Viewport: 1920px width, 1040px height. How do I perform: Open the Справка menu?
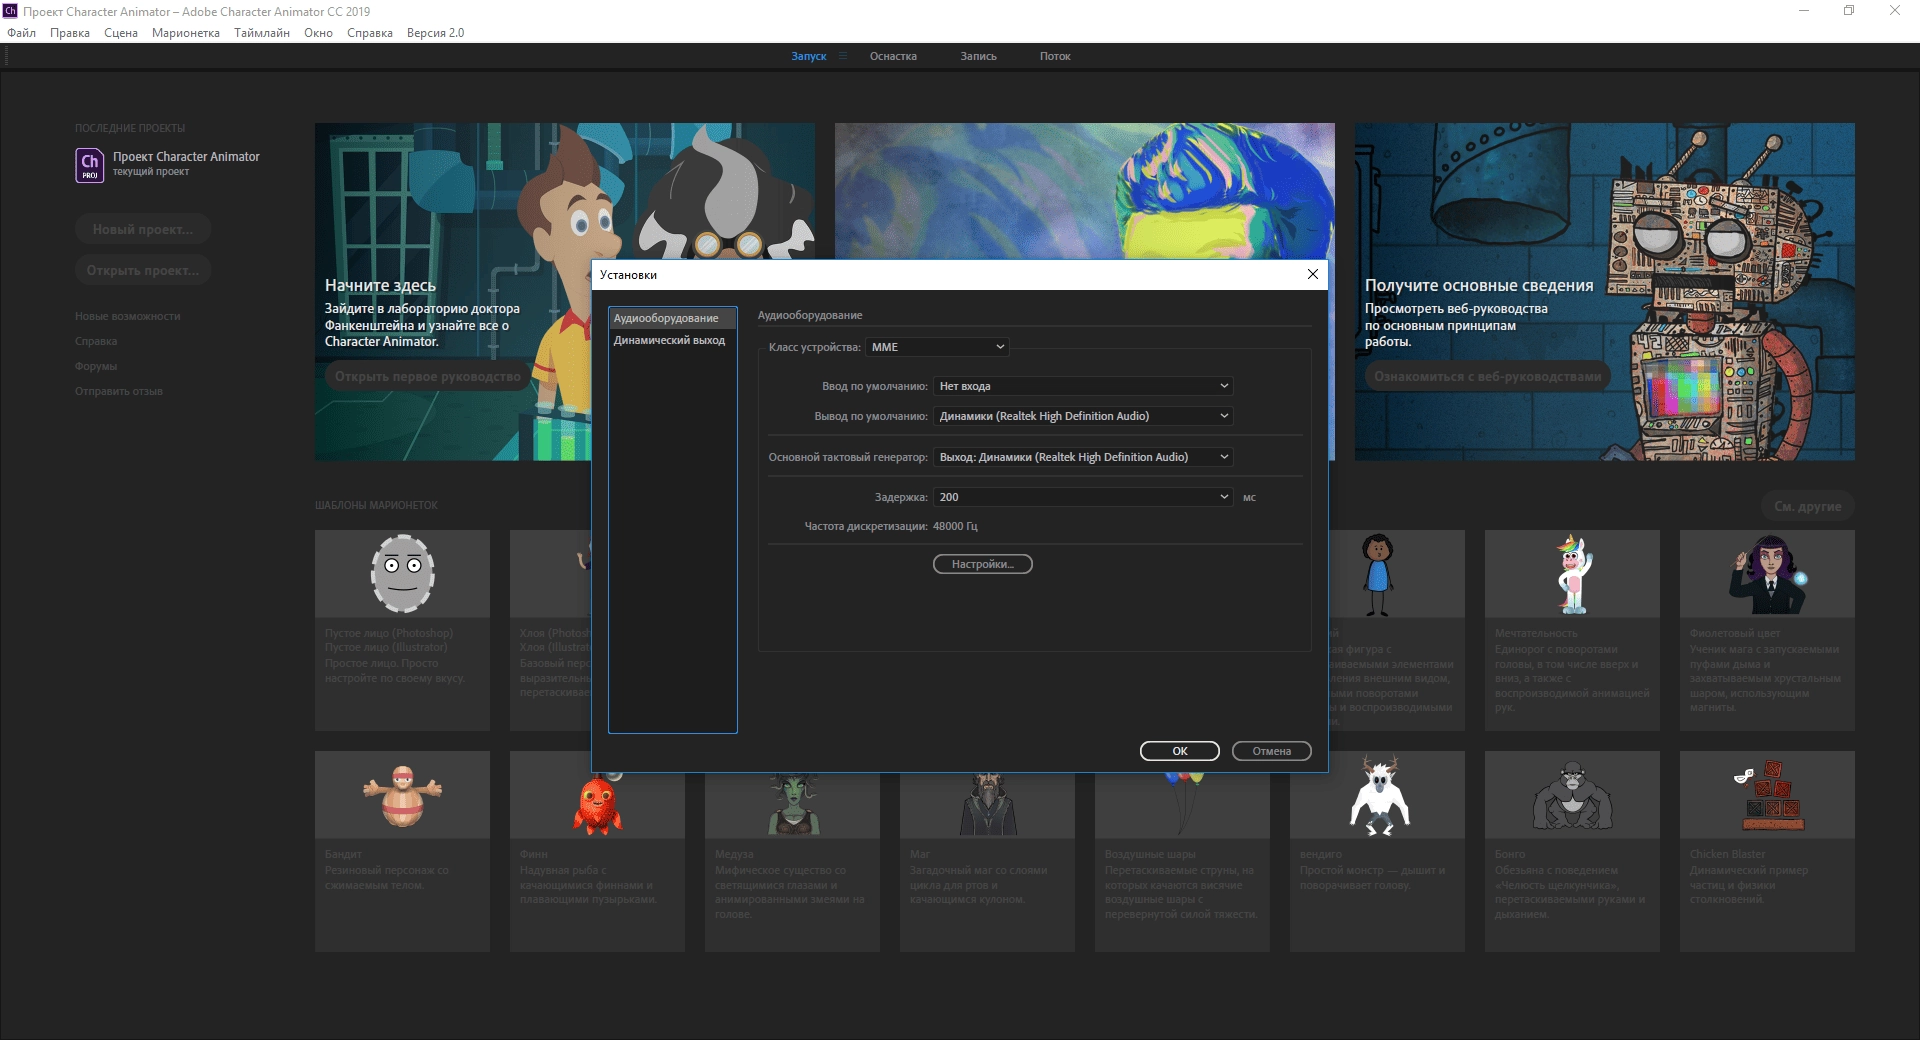tap(370, 33)
